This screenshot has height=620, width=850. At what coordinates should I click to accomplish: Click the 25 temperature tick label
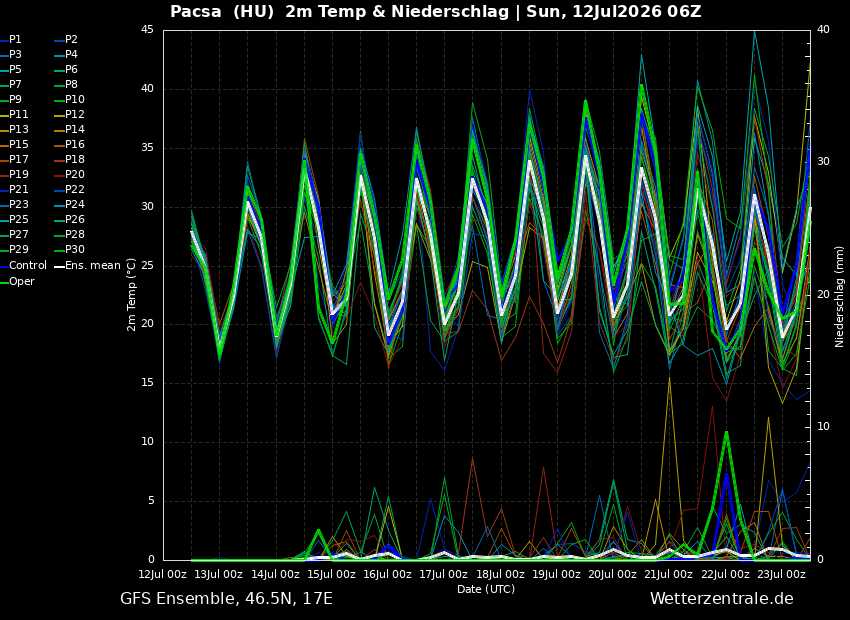[x=148, y=266]
